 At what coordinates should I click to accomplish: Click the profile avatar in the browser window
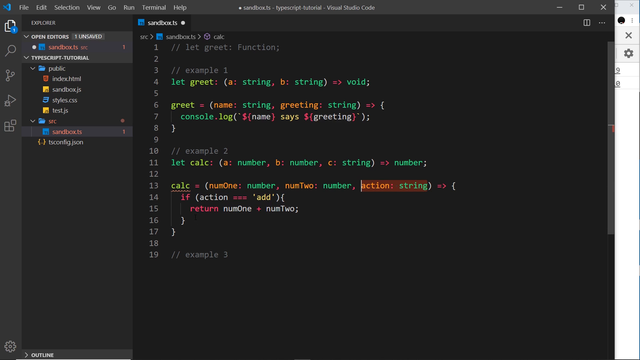pos(621,20)
